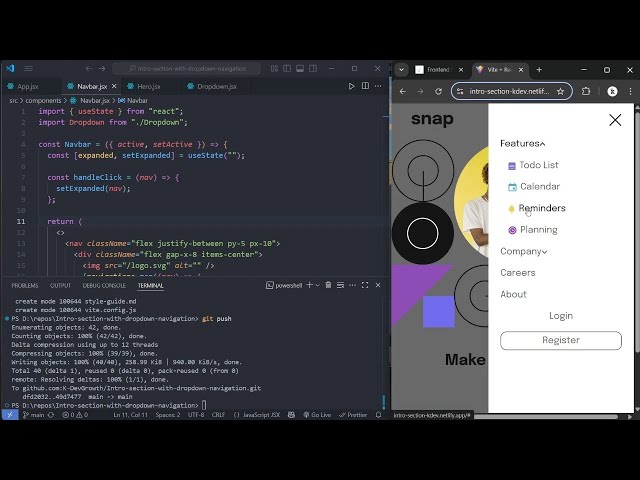Image resolution: width=640 pixels, height=480 pixels.
Task: Start Go Live server
Action: (x=317, y=415)
